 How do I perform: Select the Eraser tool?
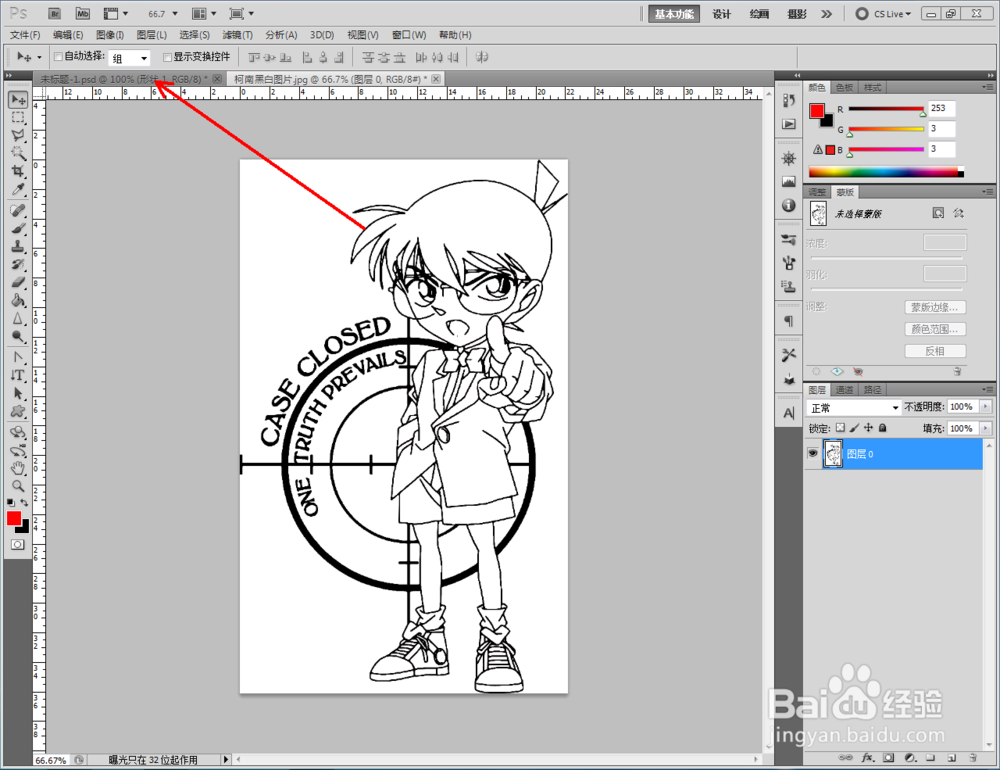point(18,282)
